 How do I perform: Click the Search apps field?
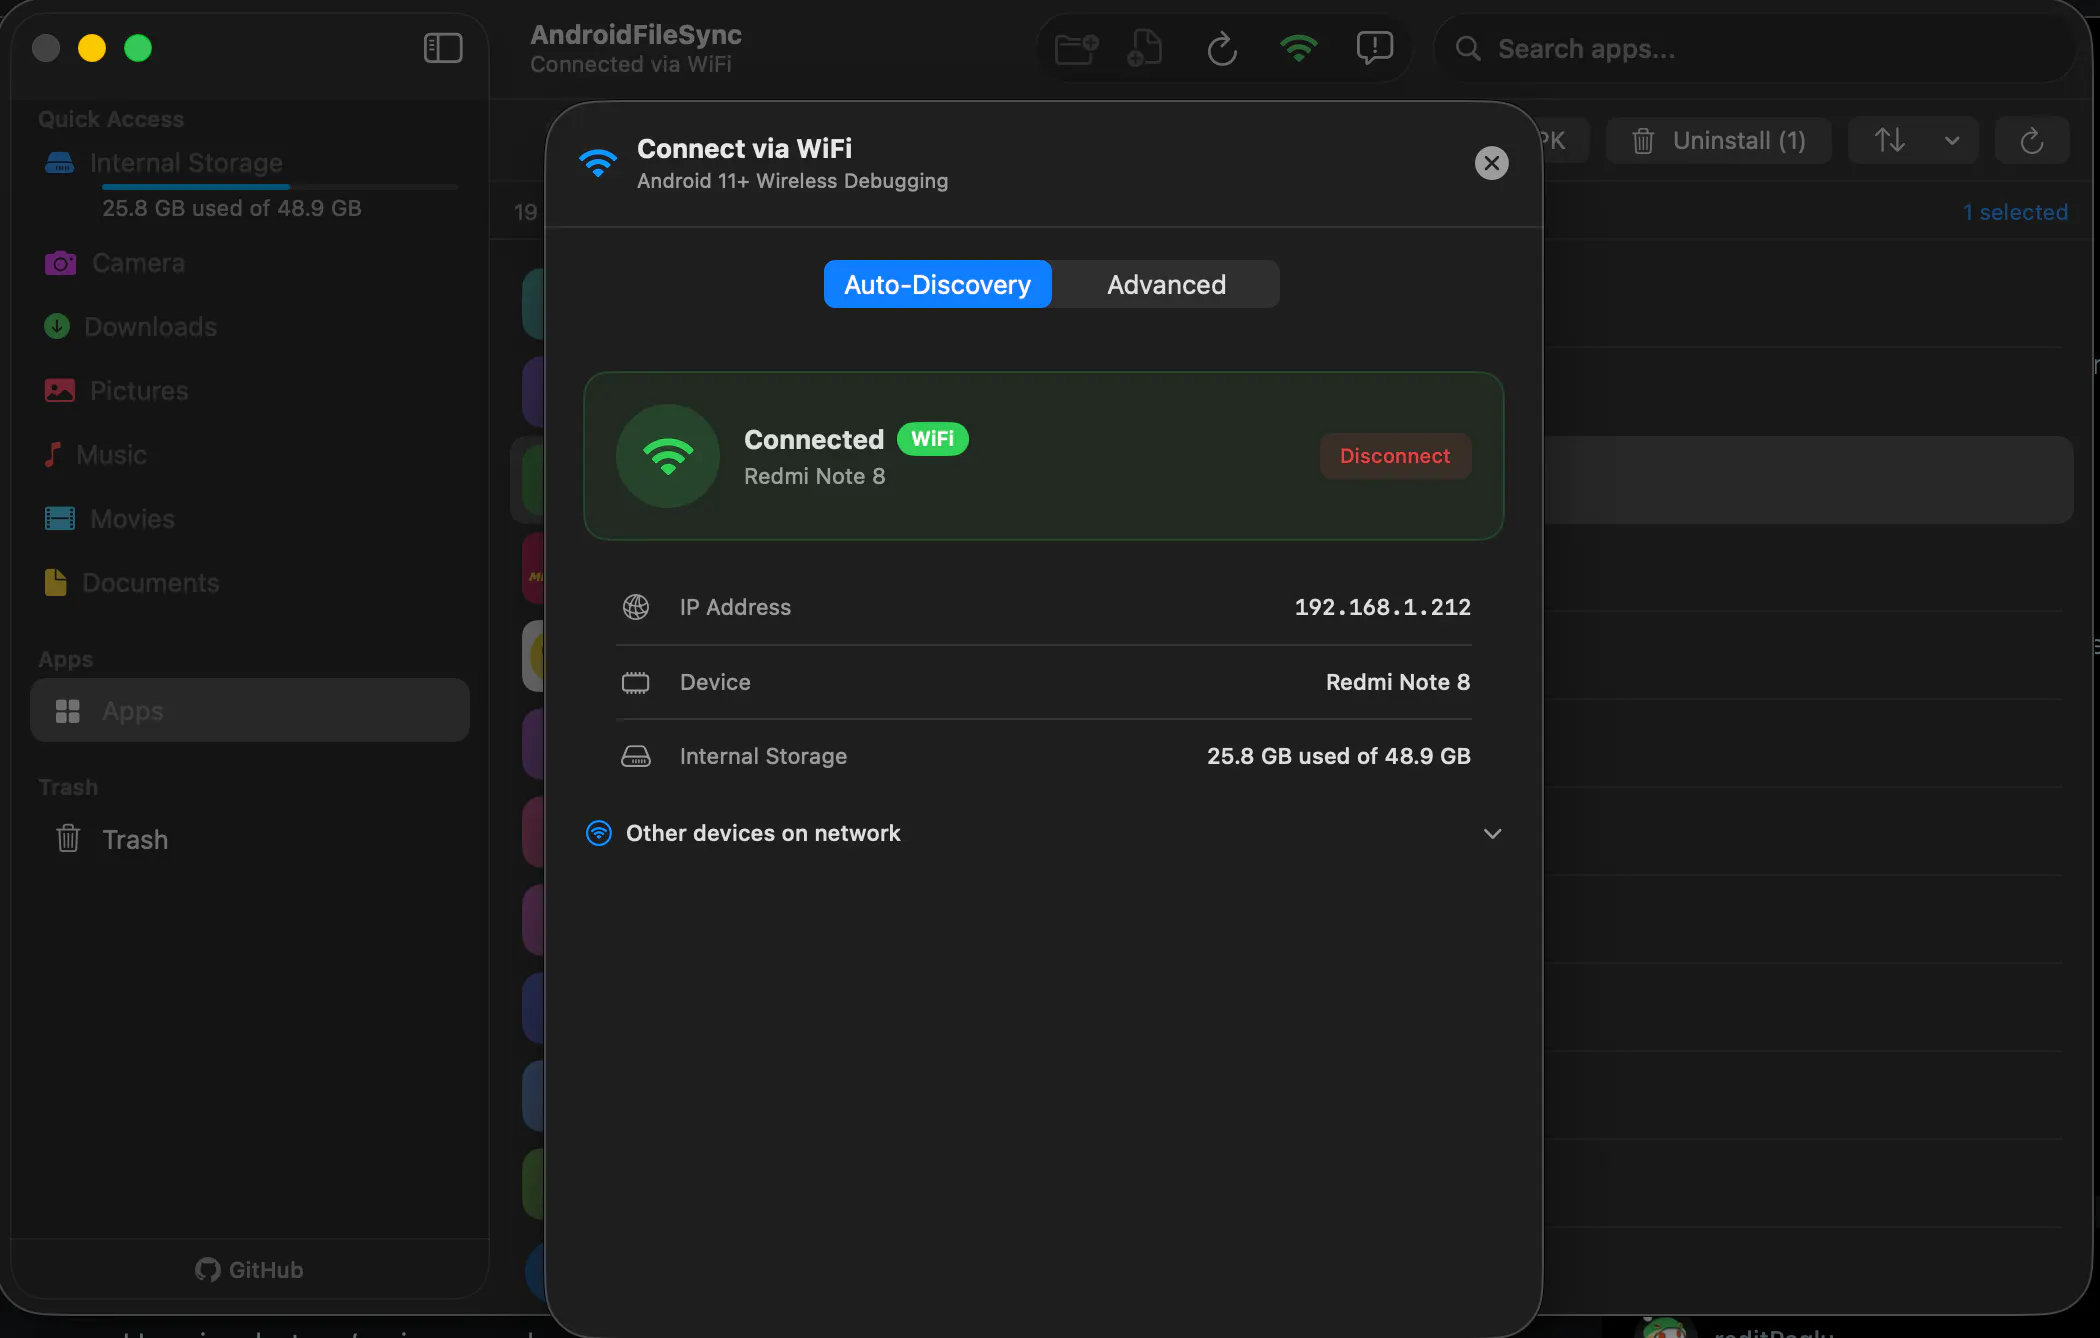(x=1754, y=48)
